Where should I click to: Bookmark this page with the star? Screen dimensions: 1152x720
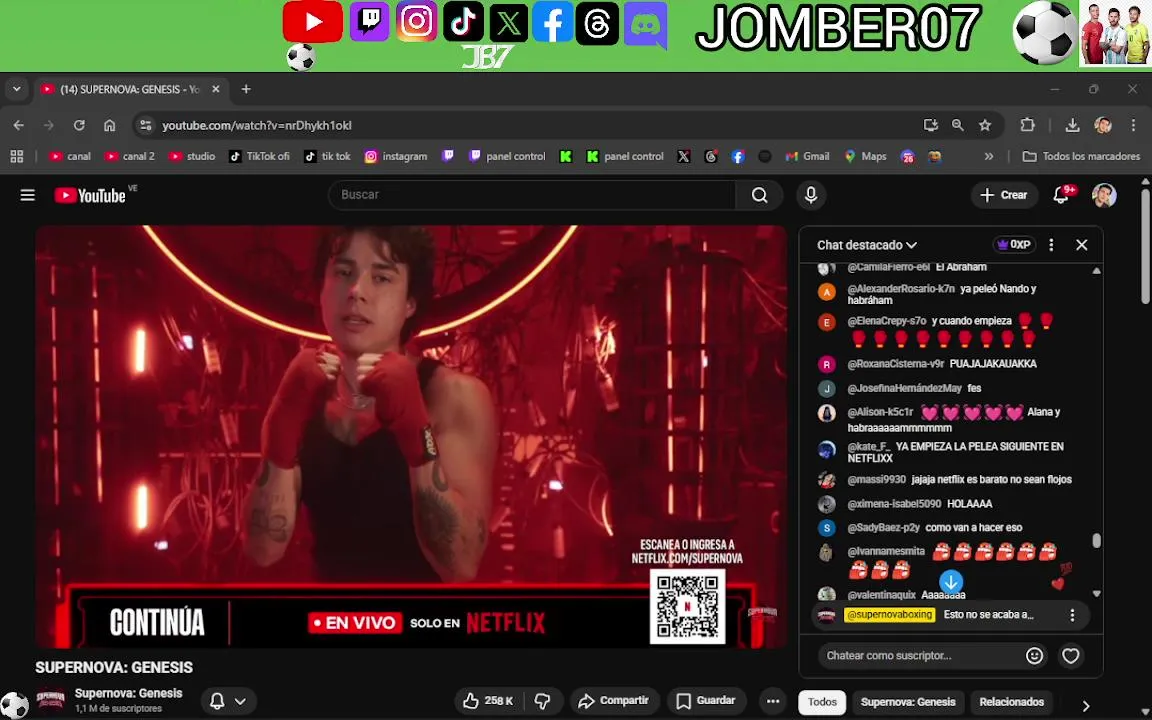click(985, 126)
